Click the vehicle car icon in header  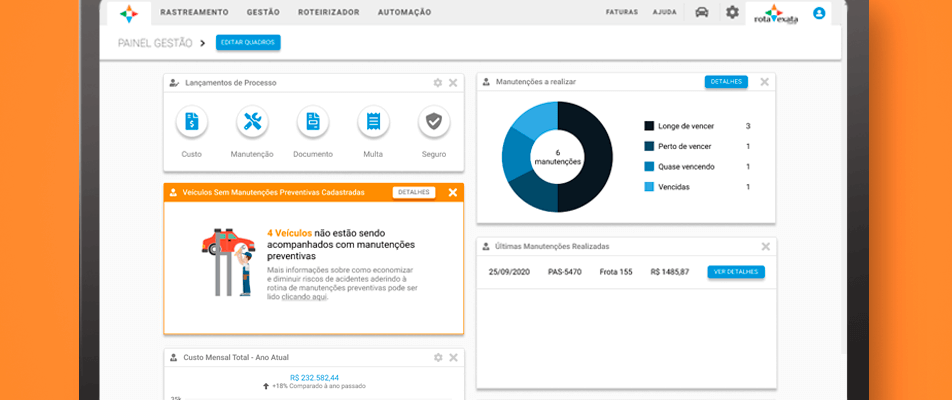(702, 13)
